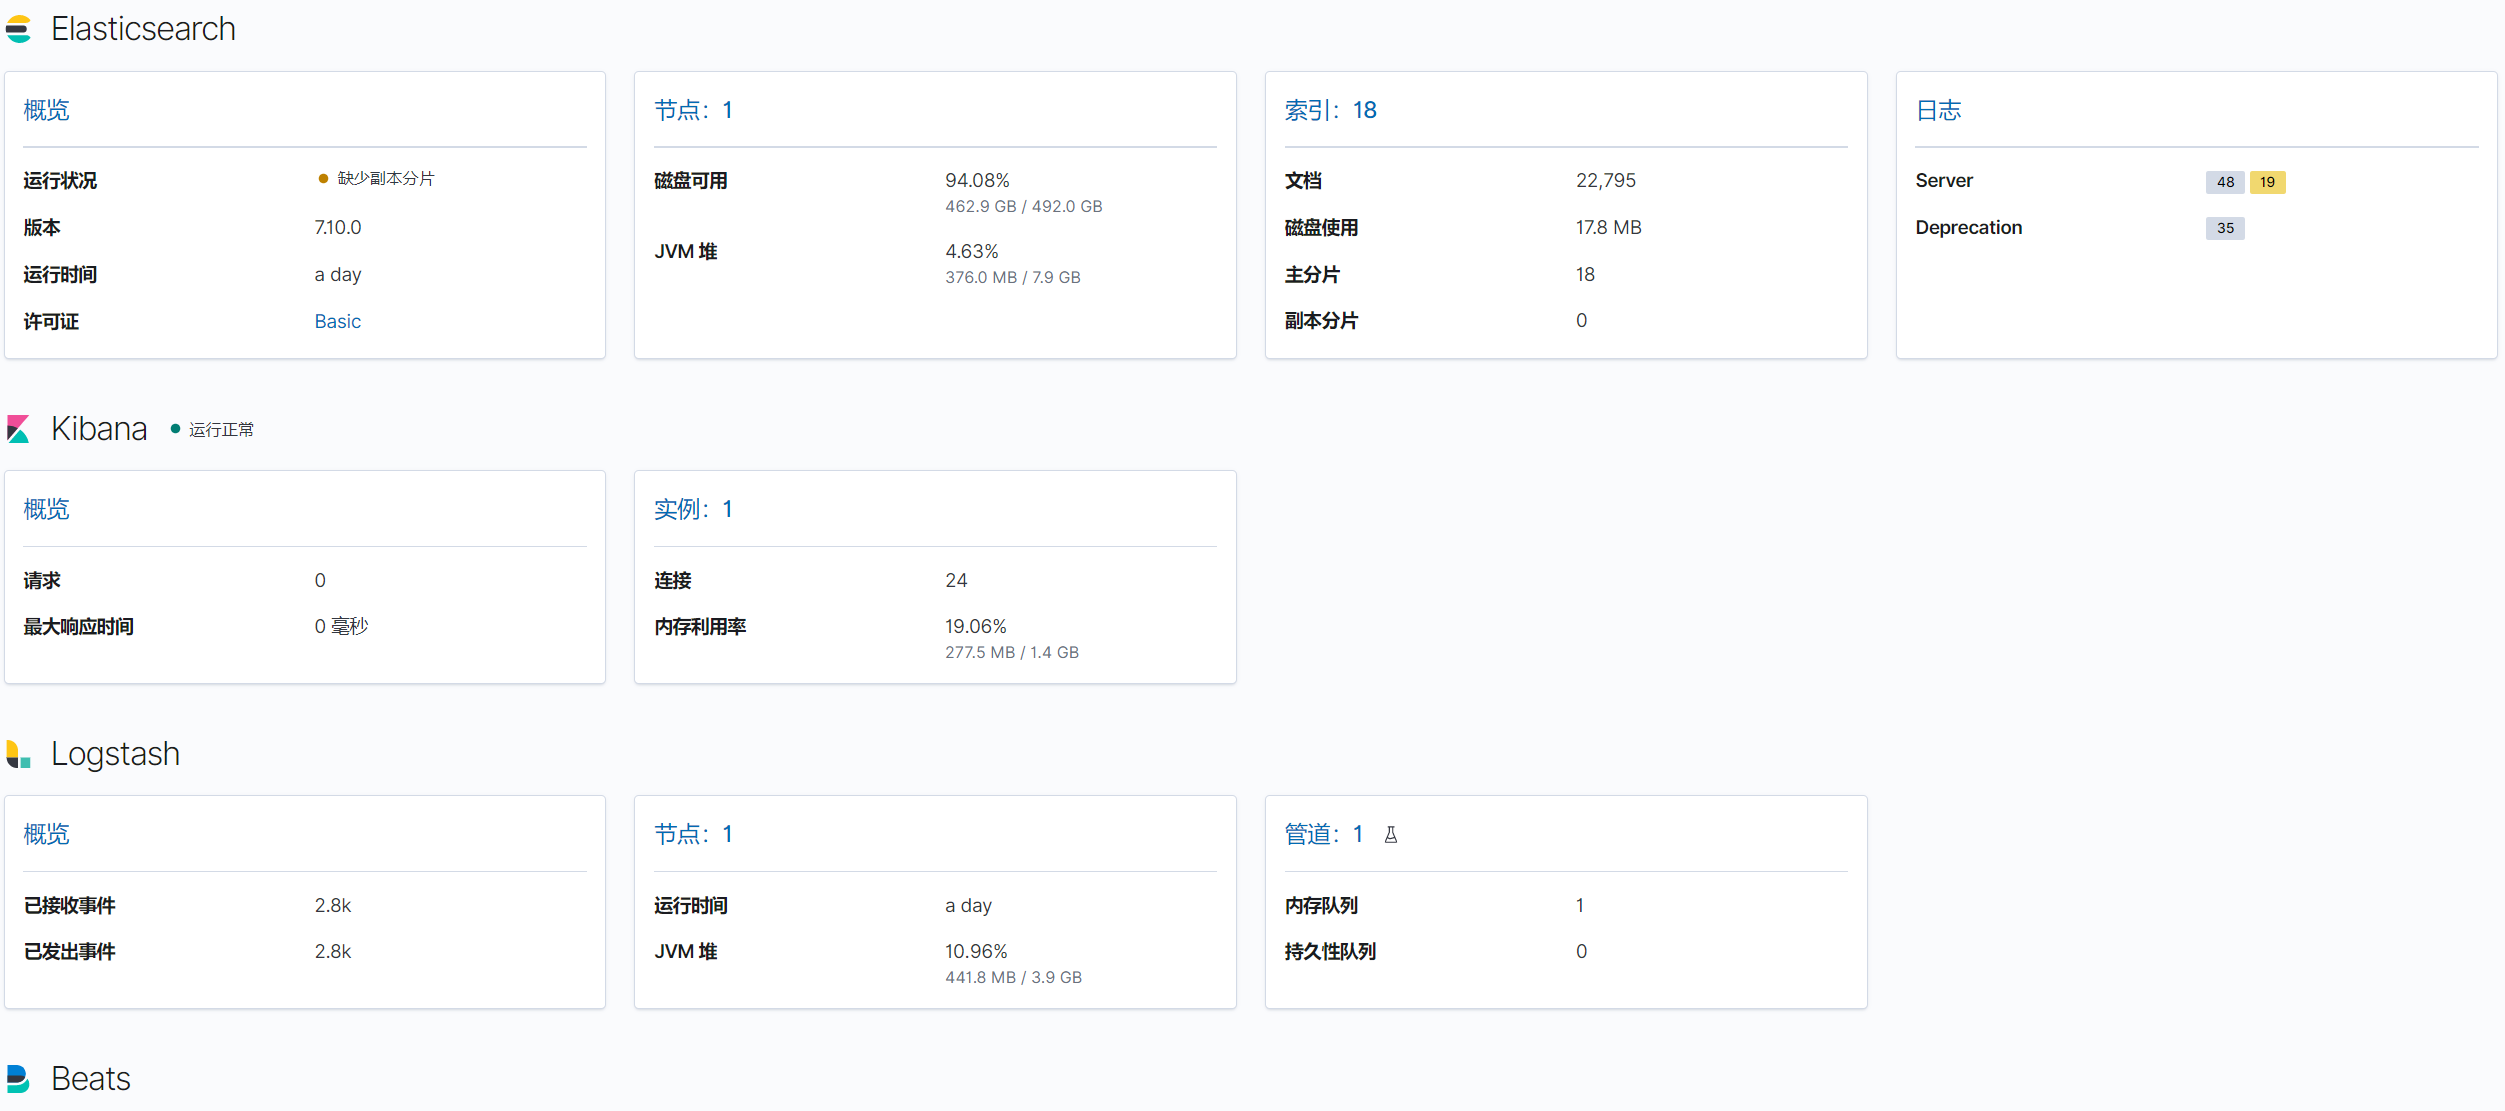Viewport: 2505px width, 1111px height.
Task: Click the version value 7.10.0
Action: pyautogui.click(x=337, y=227)
